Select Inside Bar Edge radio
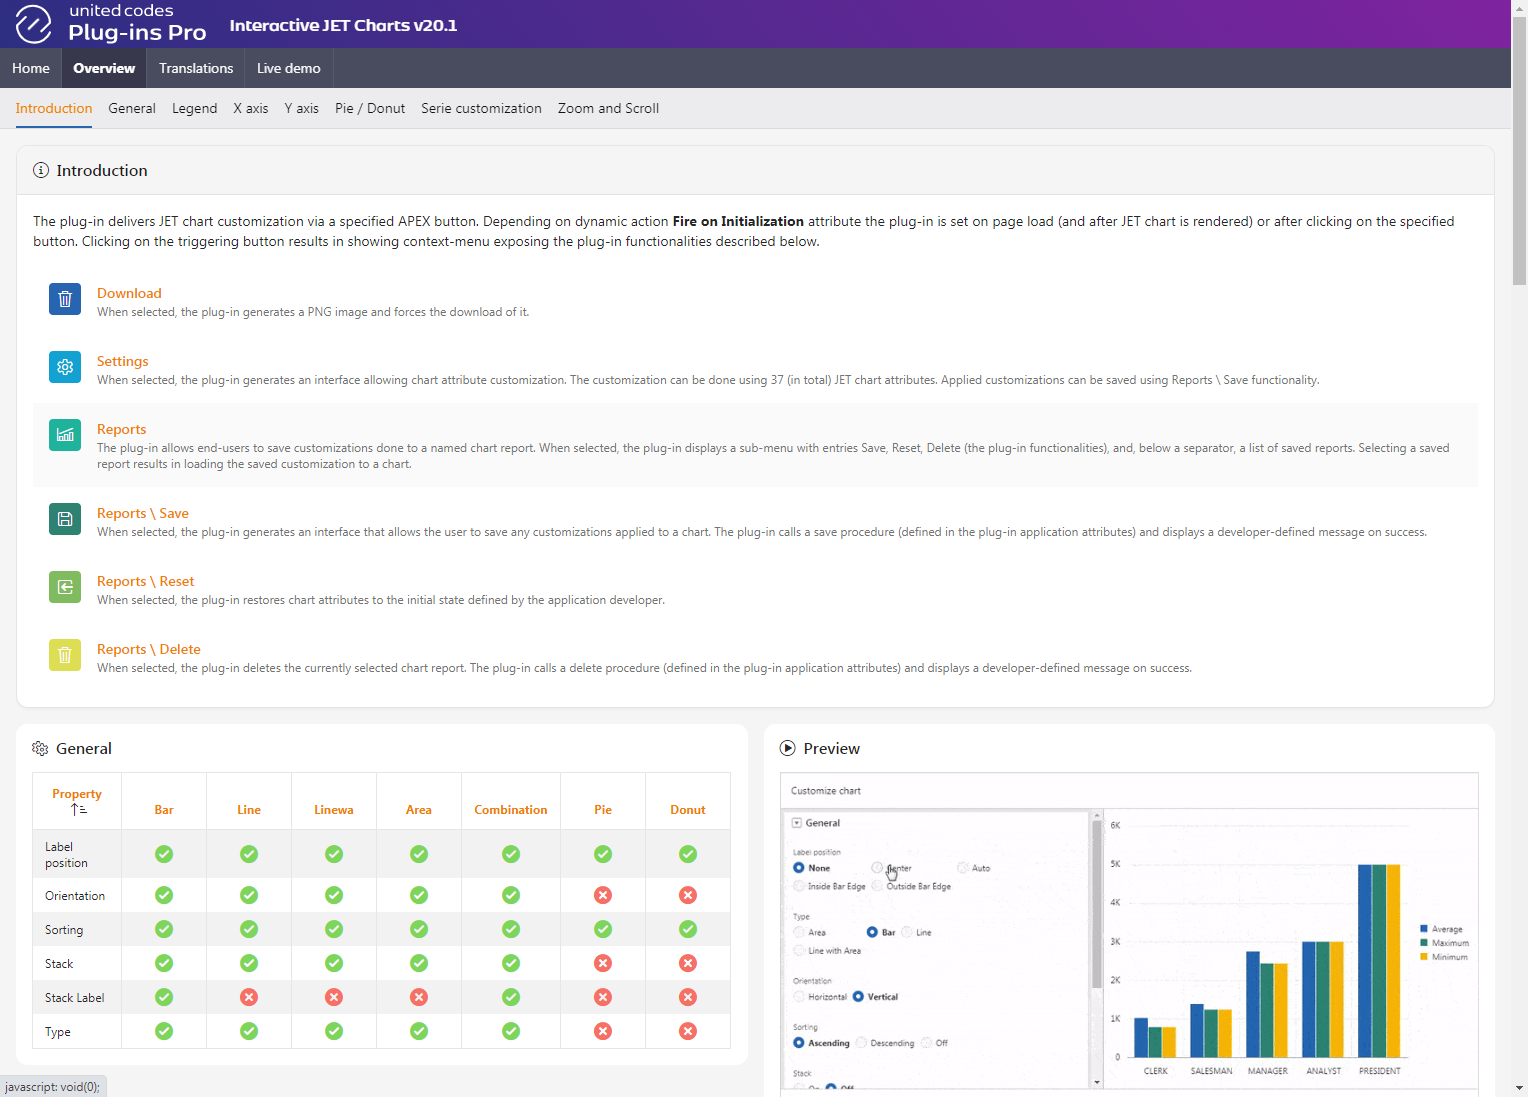Viewport: 1528px width, 1097px height. (x=799, y=886)
